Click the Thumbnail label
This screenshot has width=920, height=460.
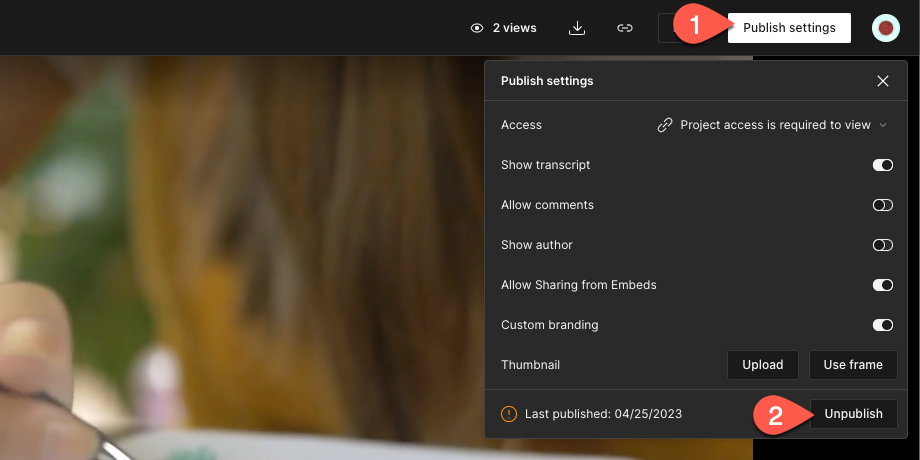point(530,365)
